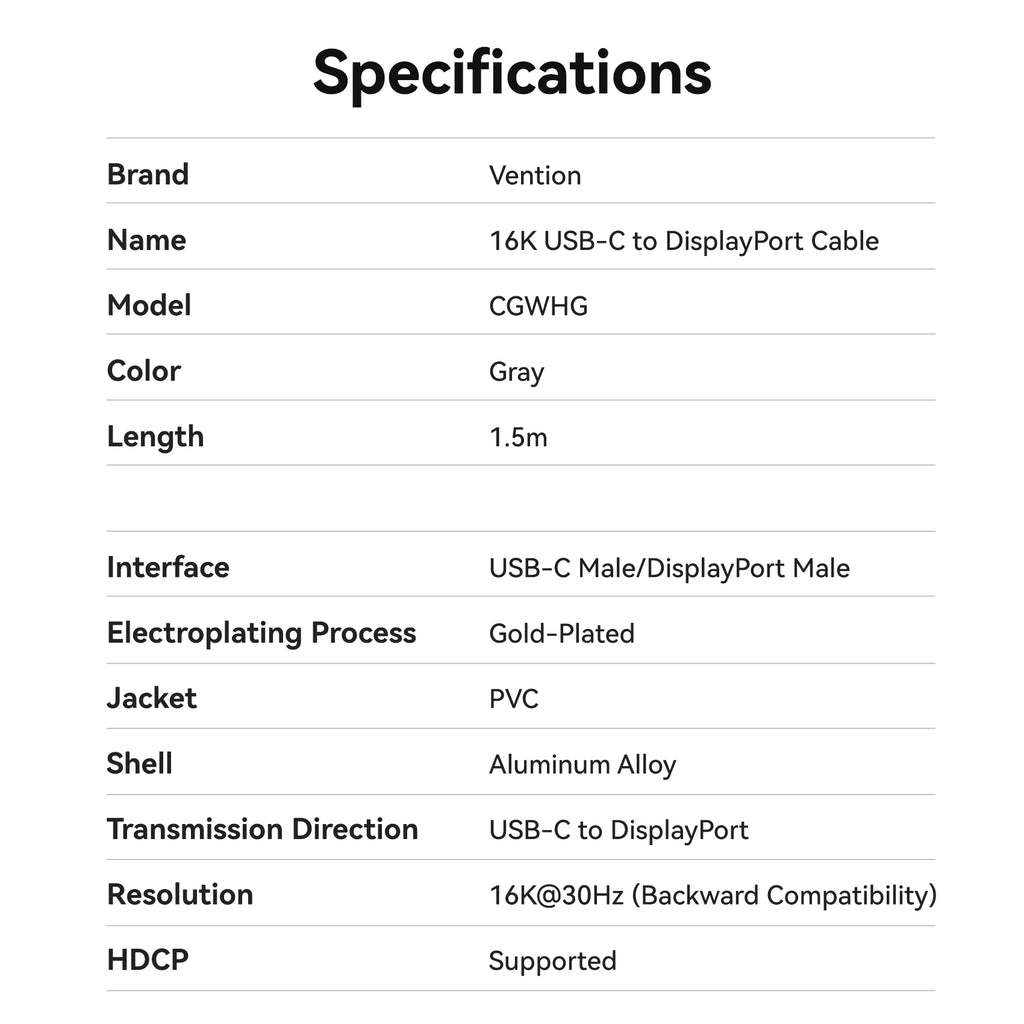The image size is (1024, 1024).
Task: Select the Gray color value
Action: tap(516, 372)
